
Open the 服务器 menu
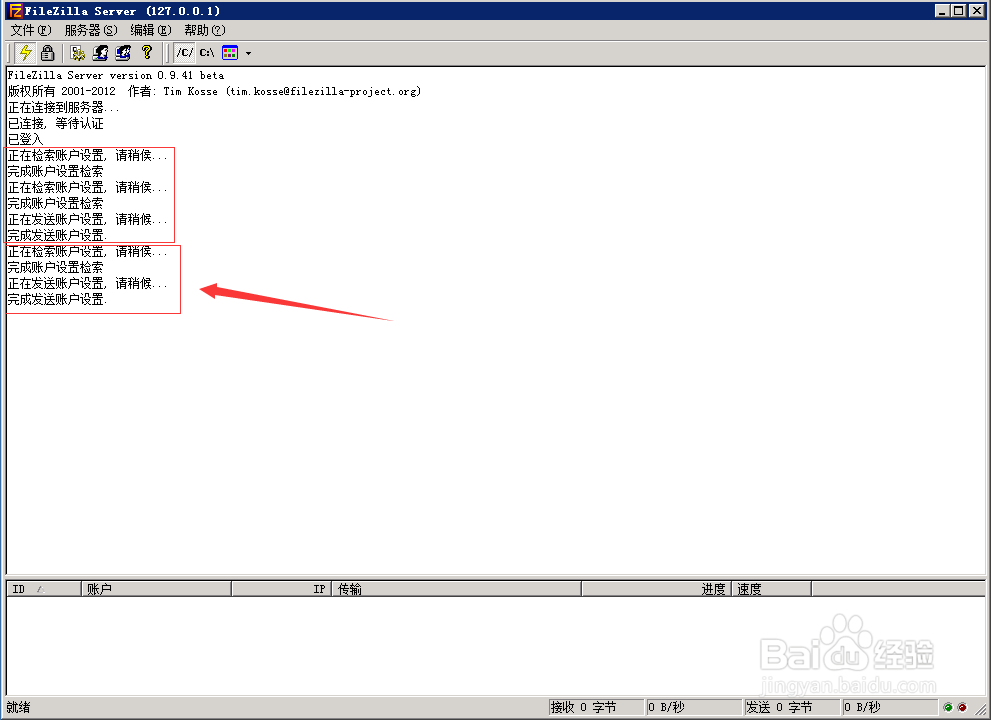91,30
